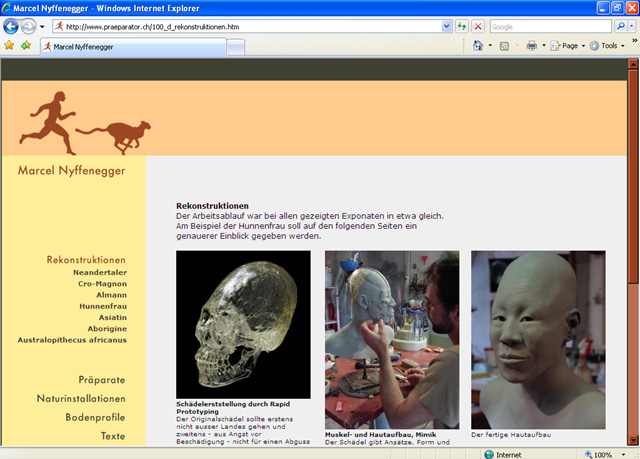Image resolution: width=640 pixels, height=459 pixels.
Task: Click the Print toolbar icon
Action: 532,46
